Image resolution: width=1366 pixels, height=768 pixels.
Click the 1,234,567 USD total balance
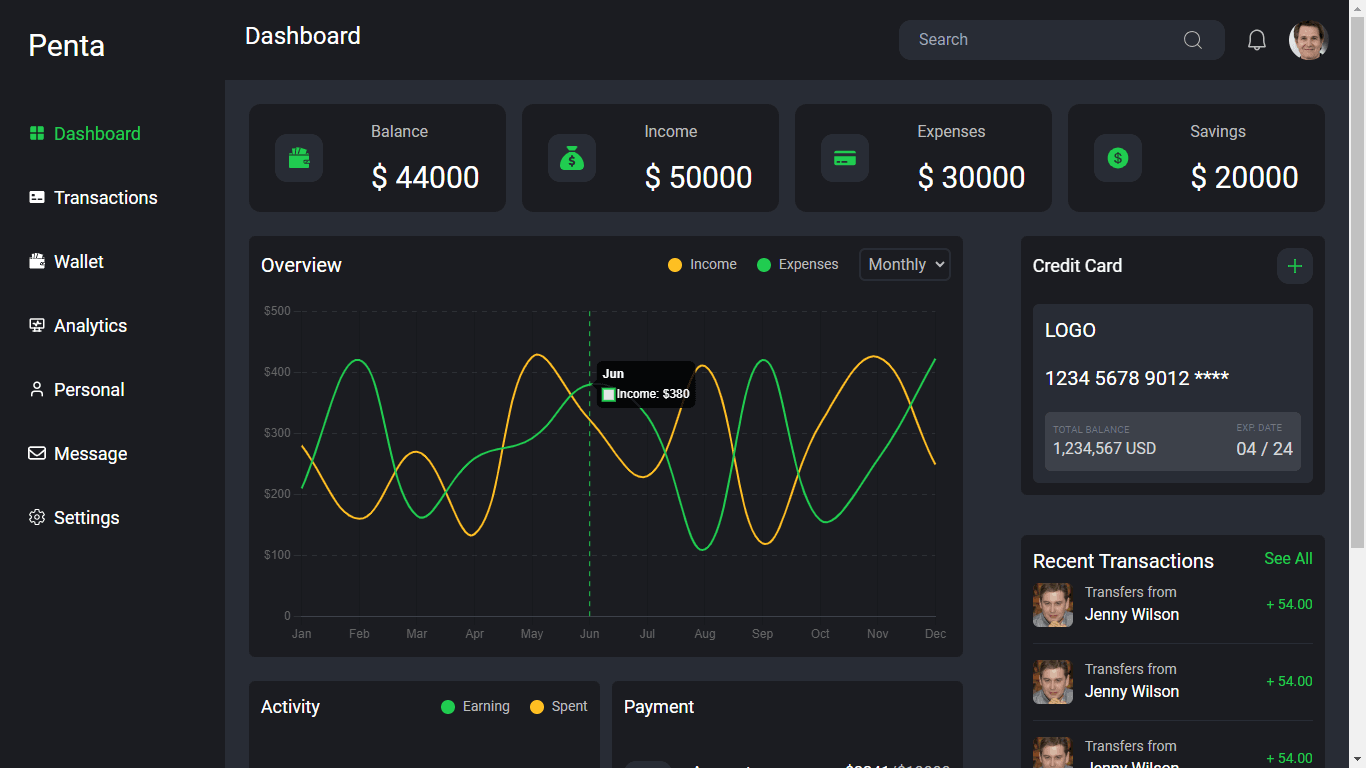(1104, 449)
